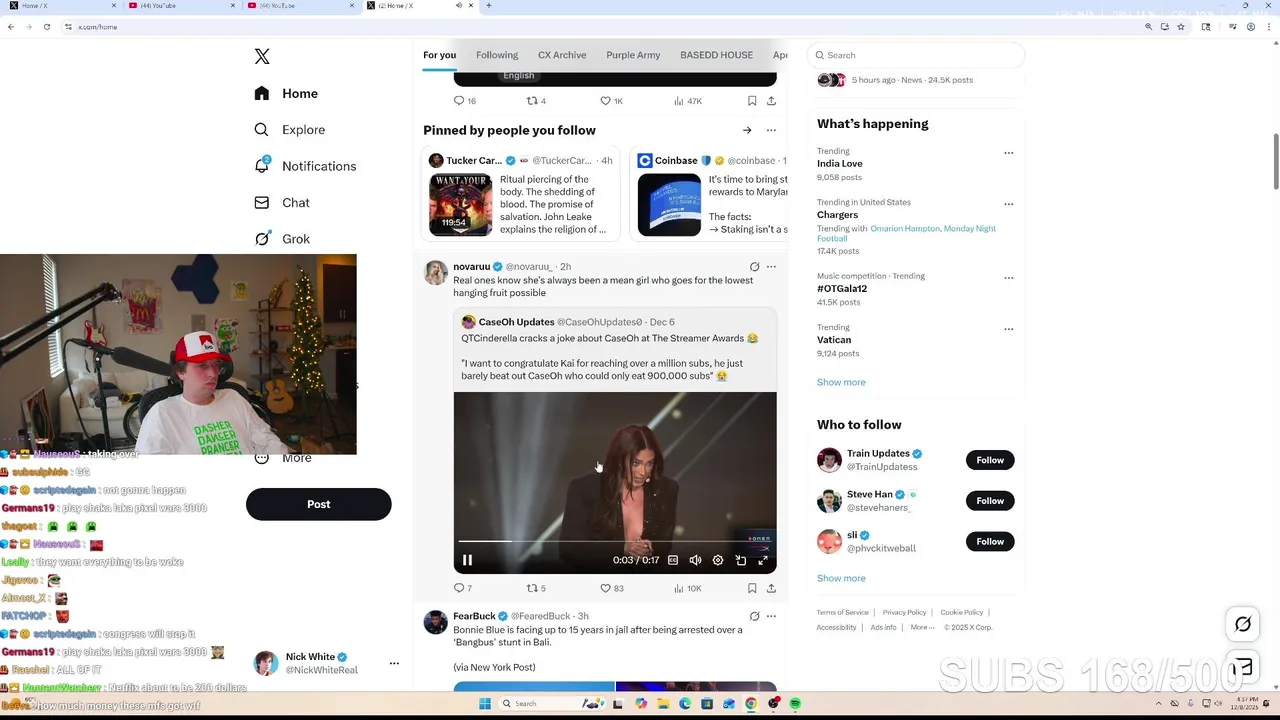Click the arrow next to Pinned by people you follow
The width and height of the screenshot is (1280, 720).
[747, 130]
